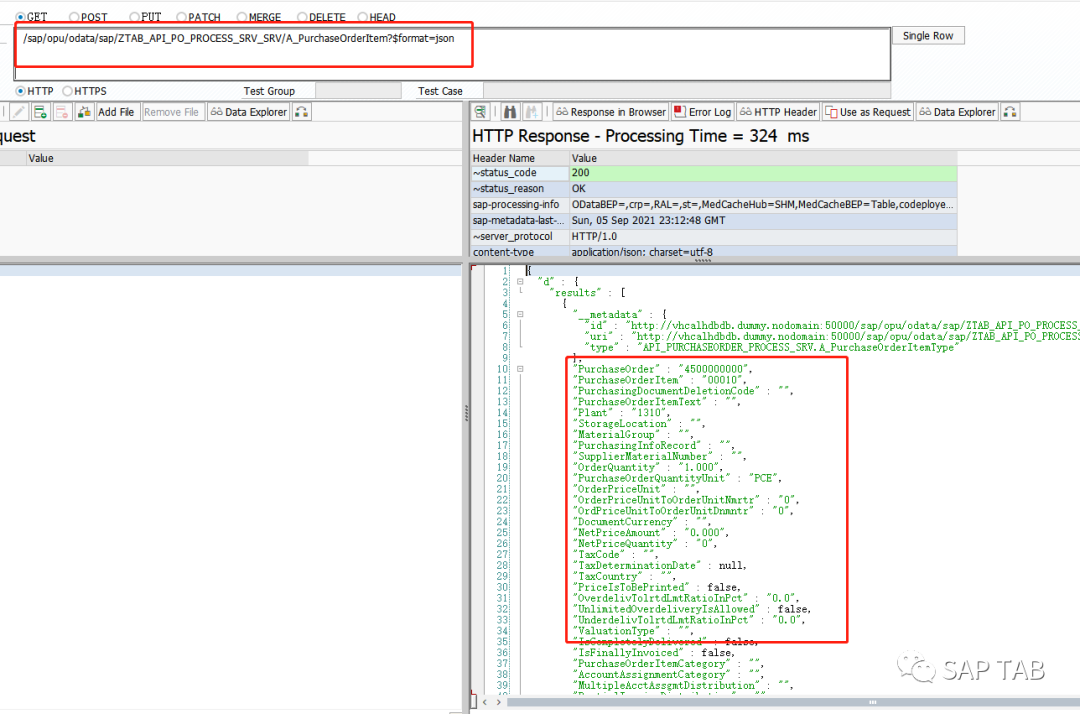The height and width of the screenshot is (714, 1080).
Task: Click the Single Row button
Action: point(928,36)
